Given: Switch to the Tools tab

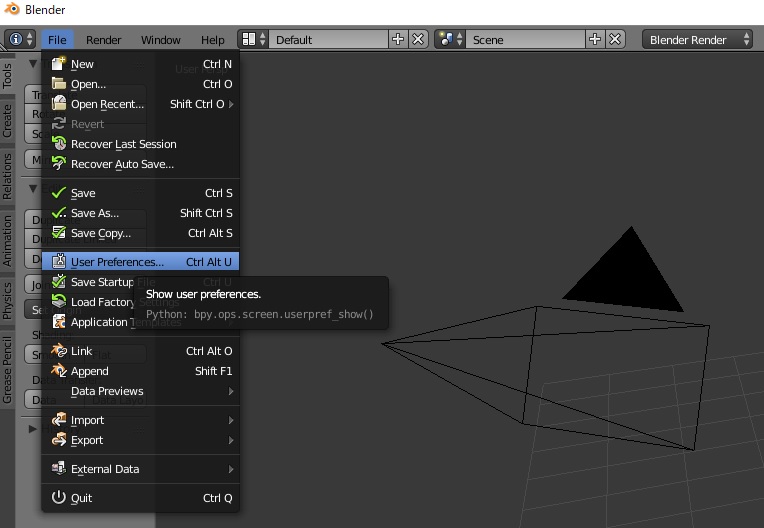Looking at the screenshot, I should (x=7, y=75).
